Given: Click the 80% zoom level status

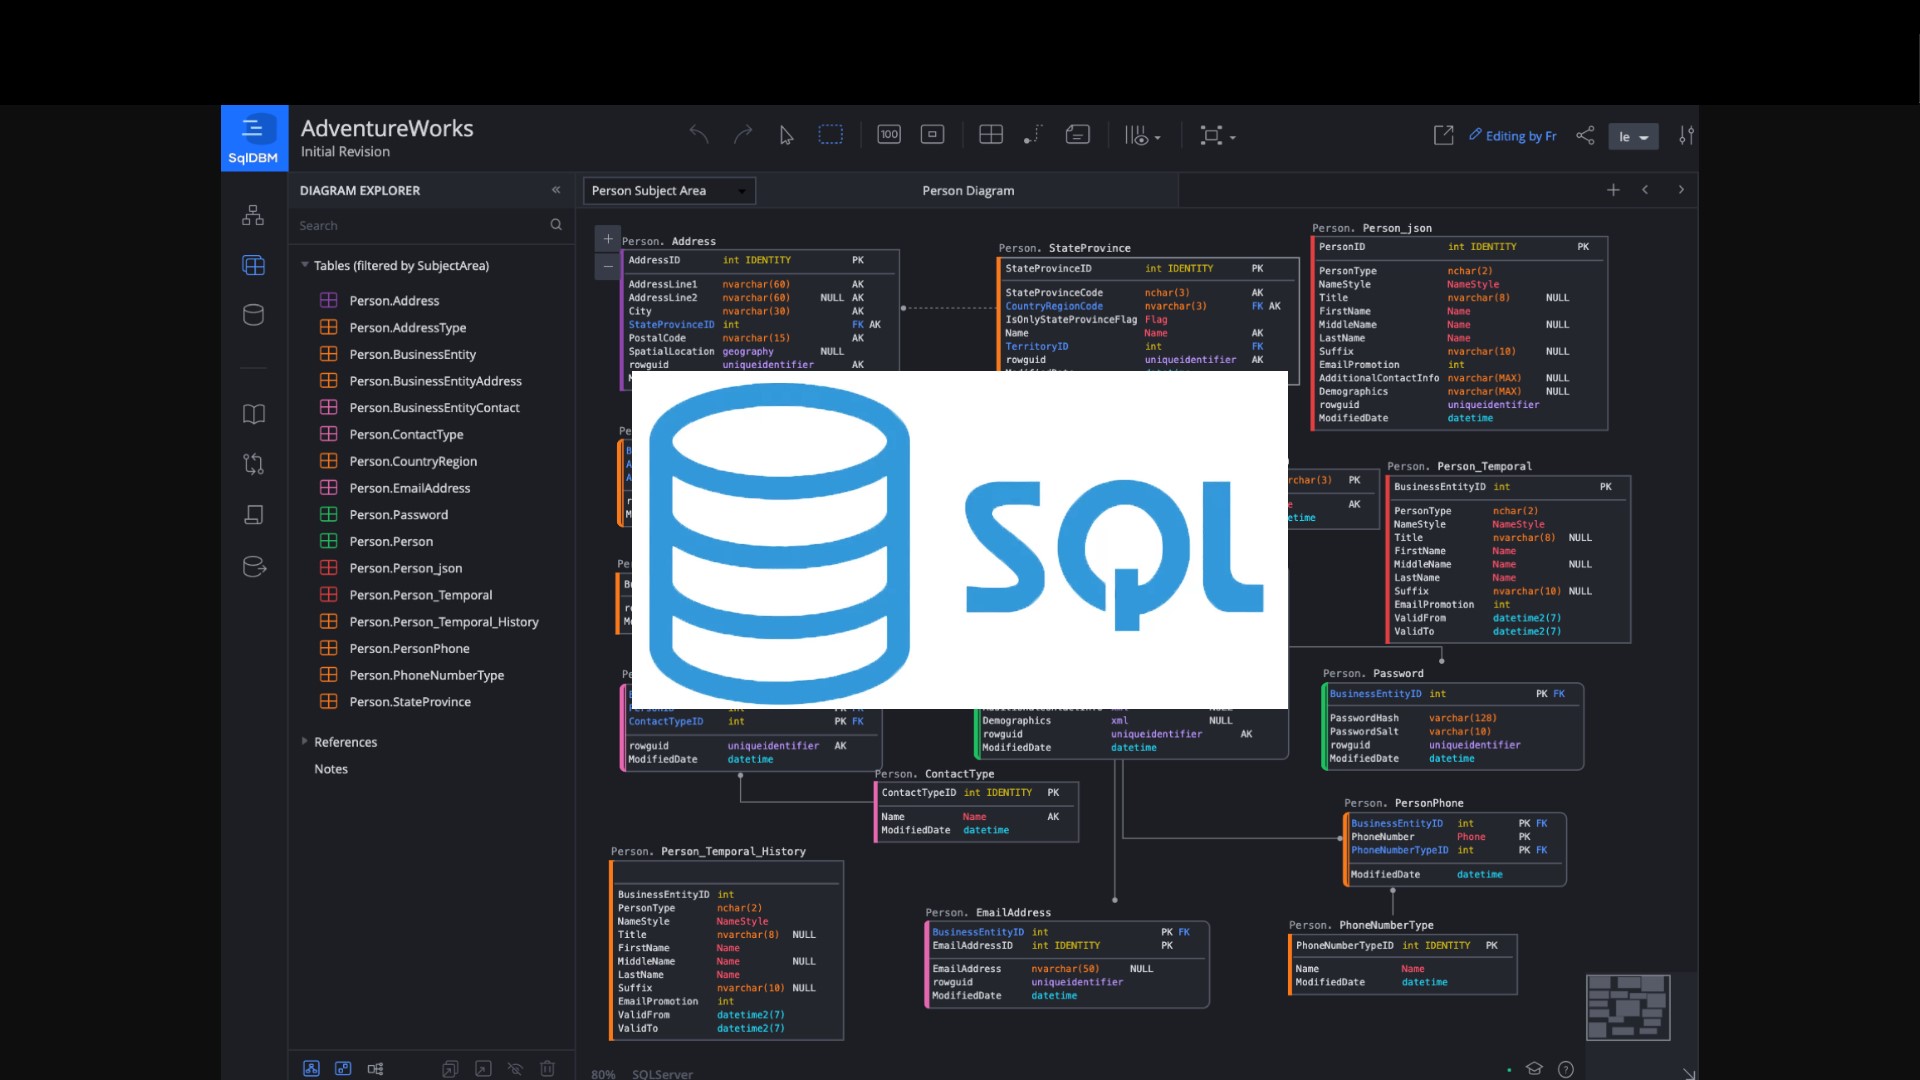Looking at the screenshot, I should pyautogui.click(x=604, y=1074).
